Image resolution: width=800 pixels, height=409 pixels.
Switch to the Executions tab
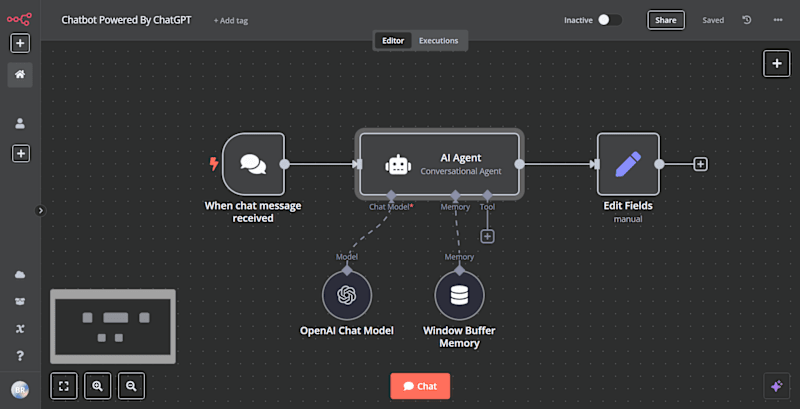point(439,41)
